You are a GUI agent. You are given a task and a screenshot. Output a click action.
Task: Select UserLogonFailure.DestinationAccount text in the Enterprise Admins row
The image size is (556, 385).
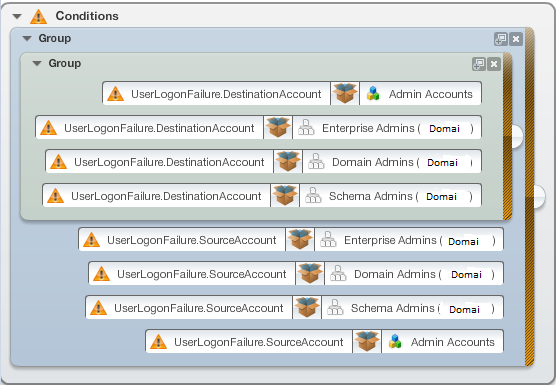(x=159, y=128)
